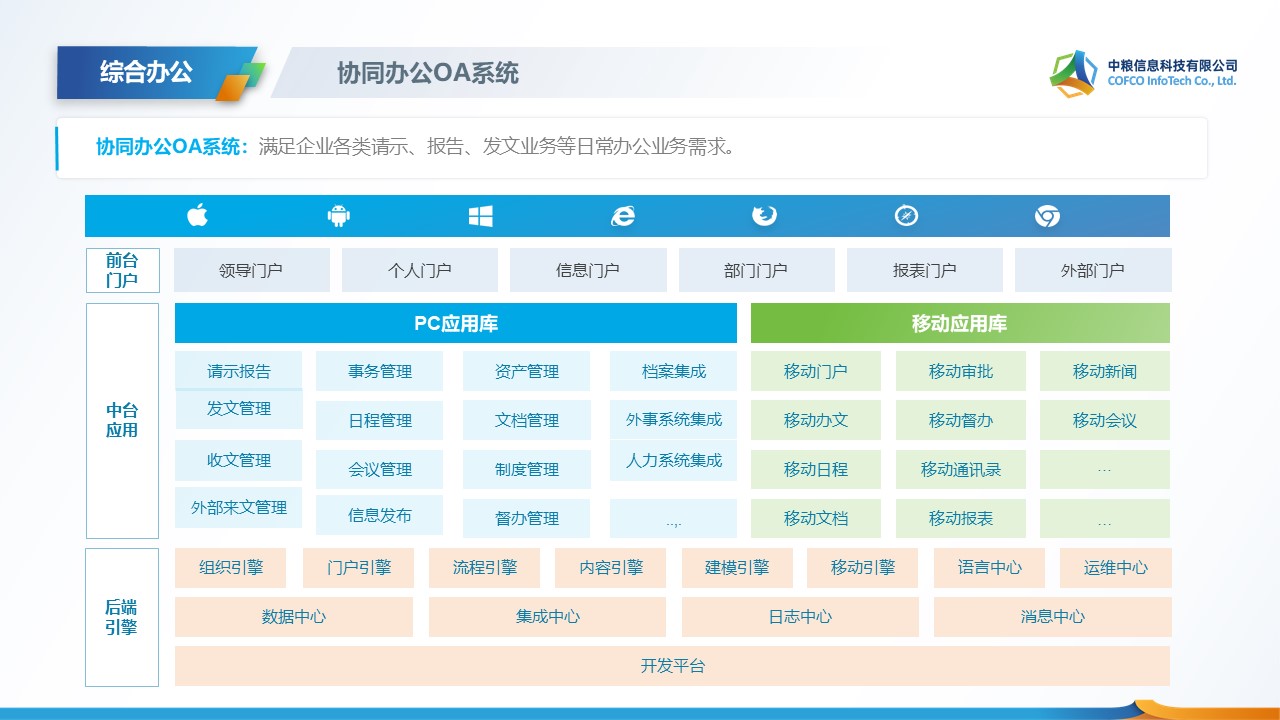Click the Apple logo icon

[x=197, y=216]
